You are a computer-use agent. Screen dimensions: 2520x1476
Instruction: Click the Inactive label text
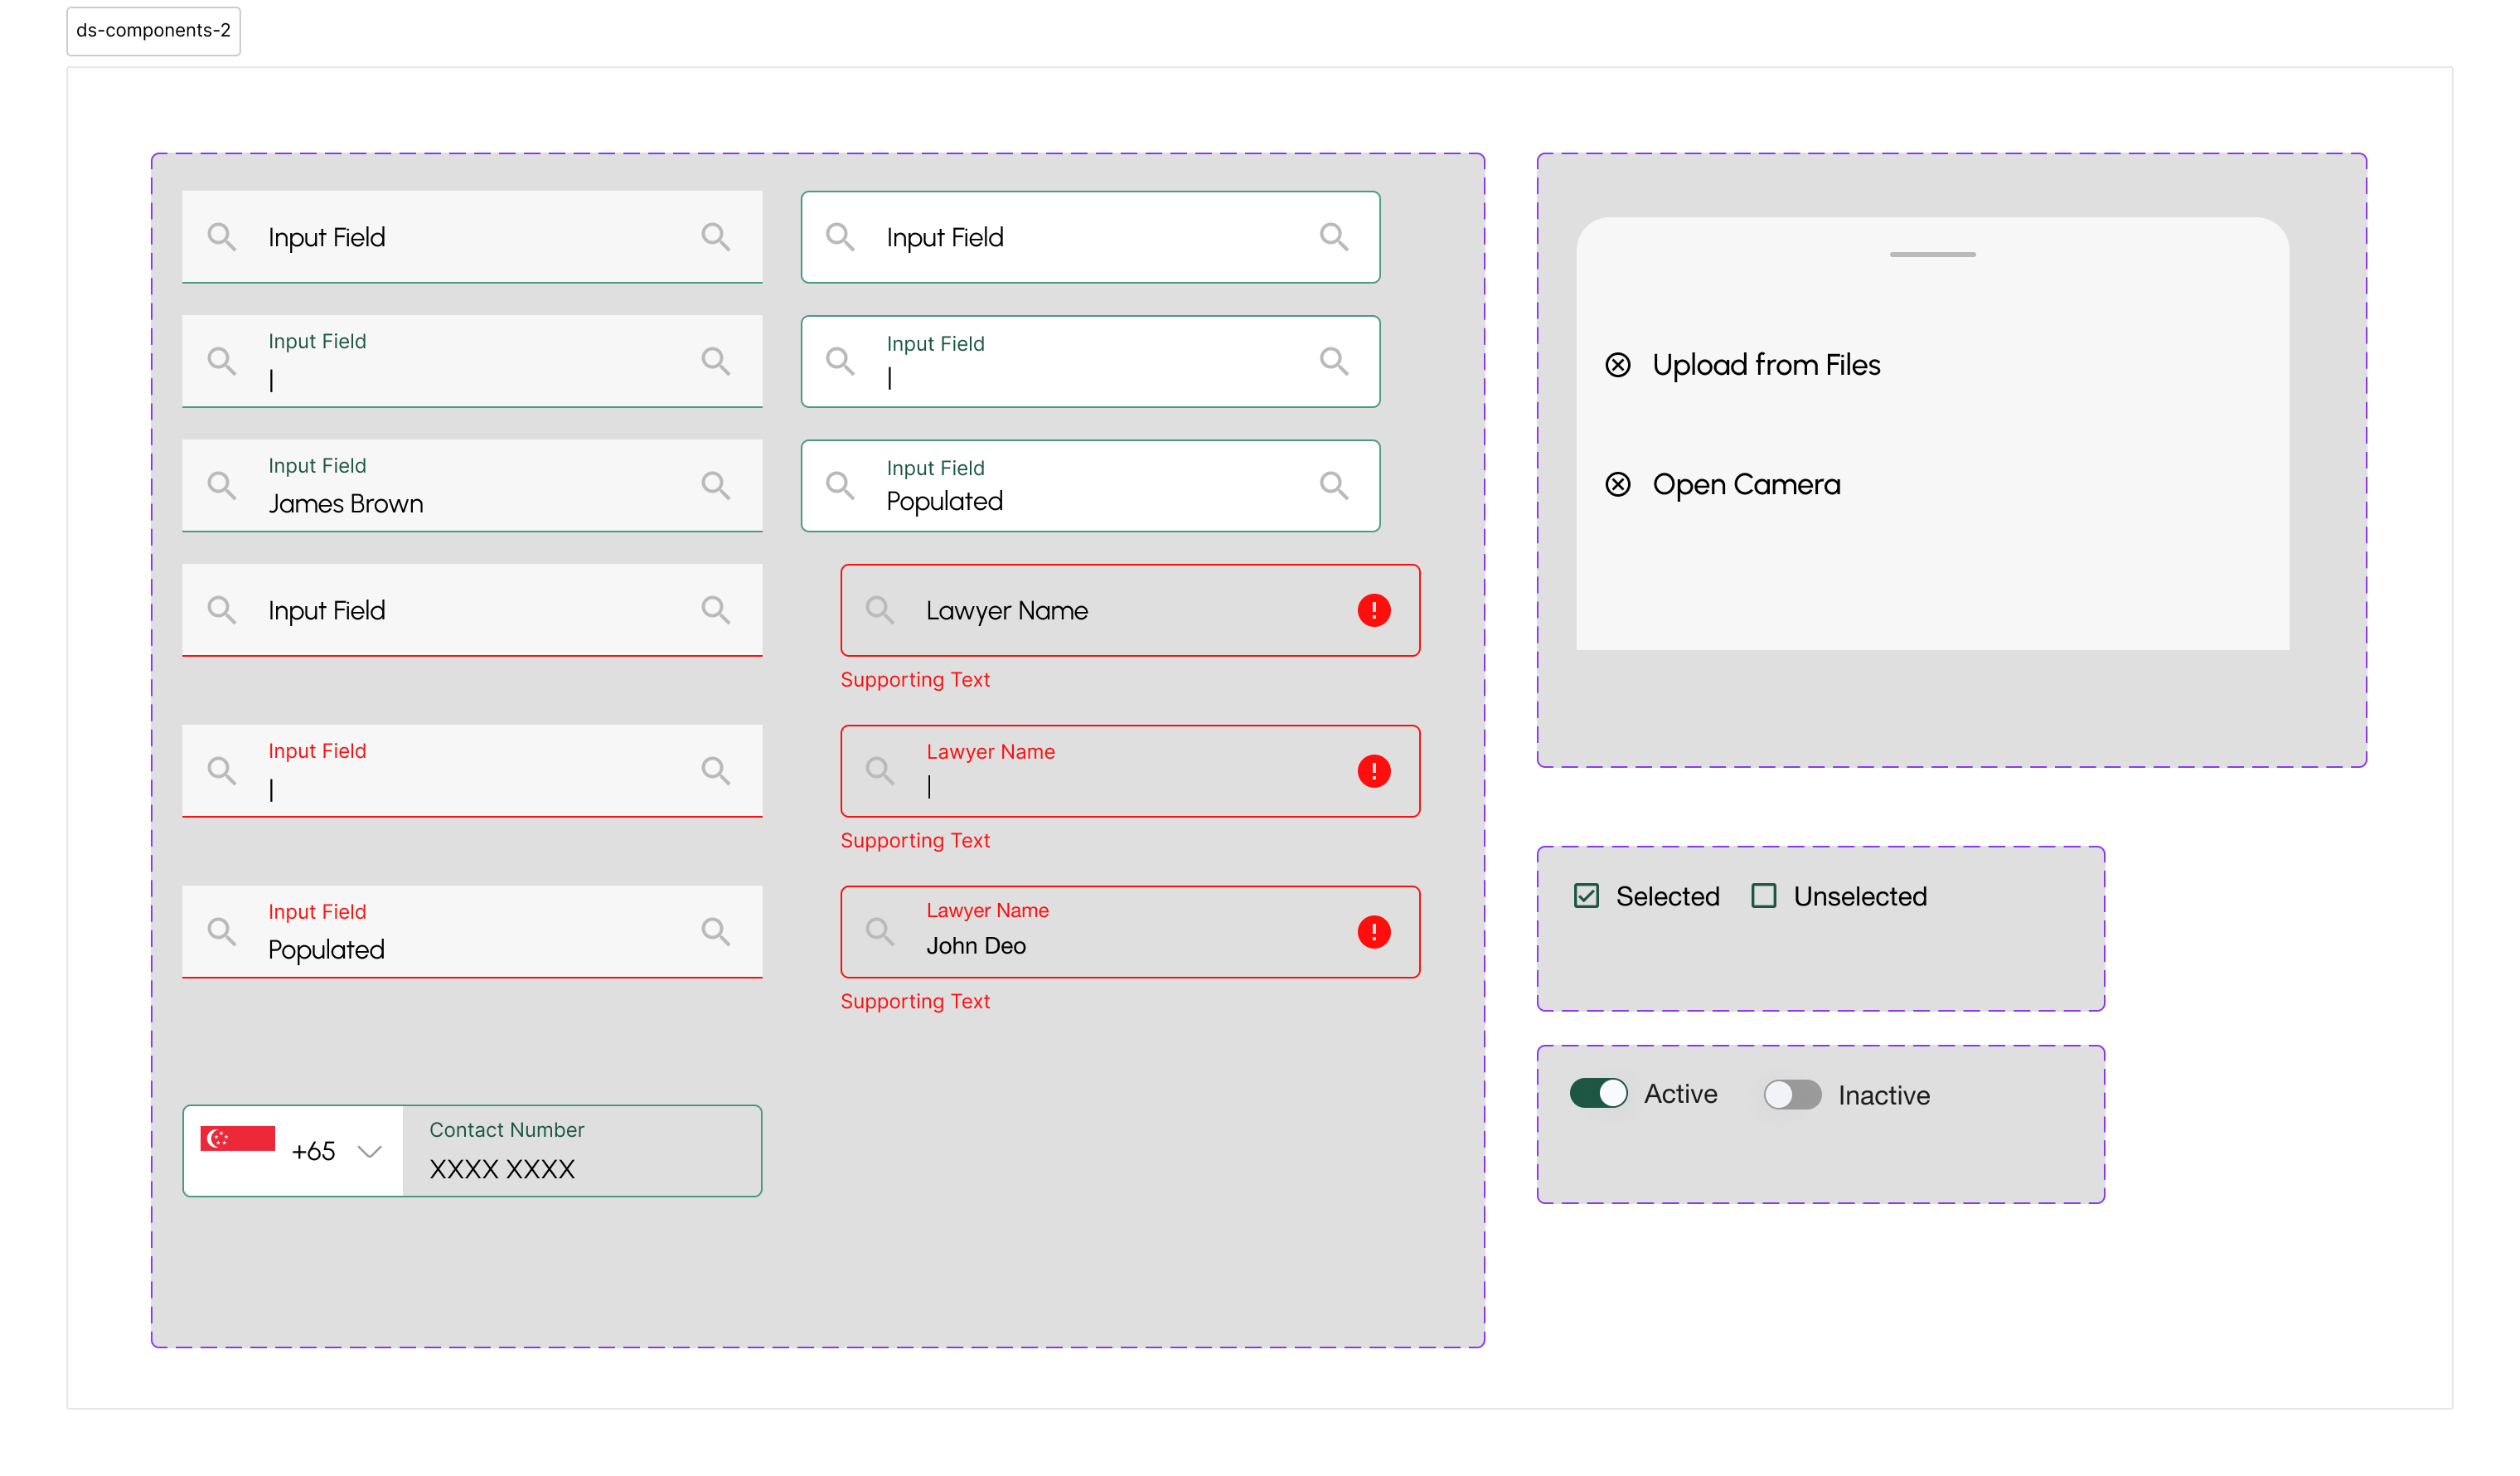point(1884,1096)
